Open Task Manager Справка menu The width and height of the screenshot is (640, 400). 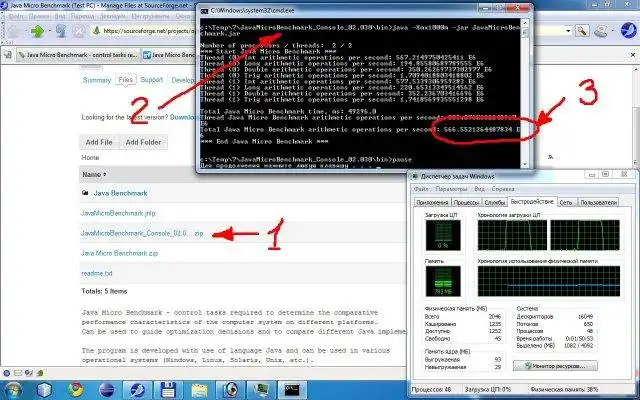[x=502, y=189]
